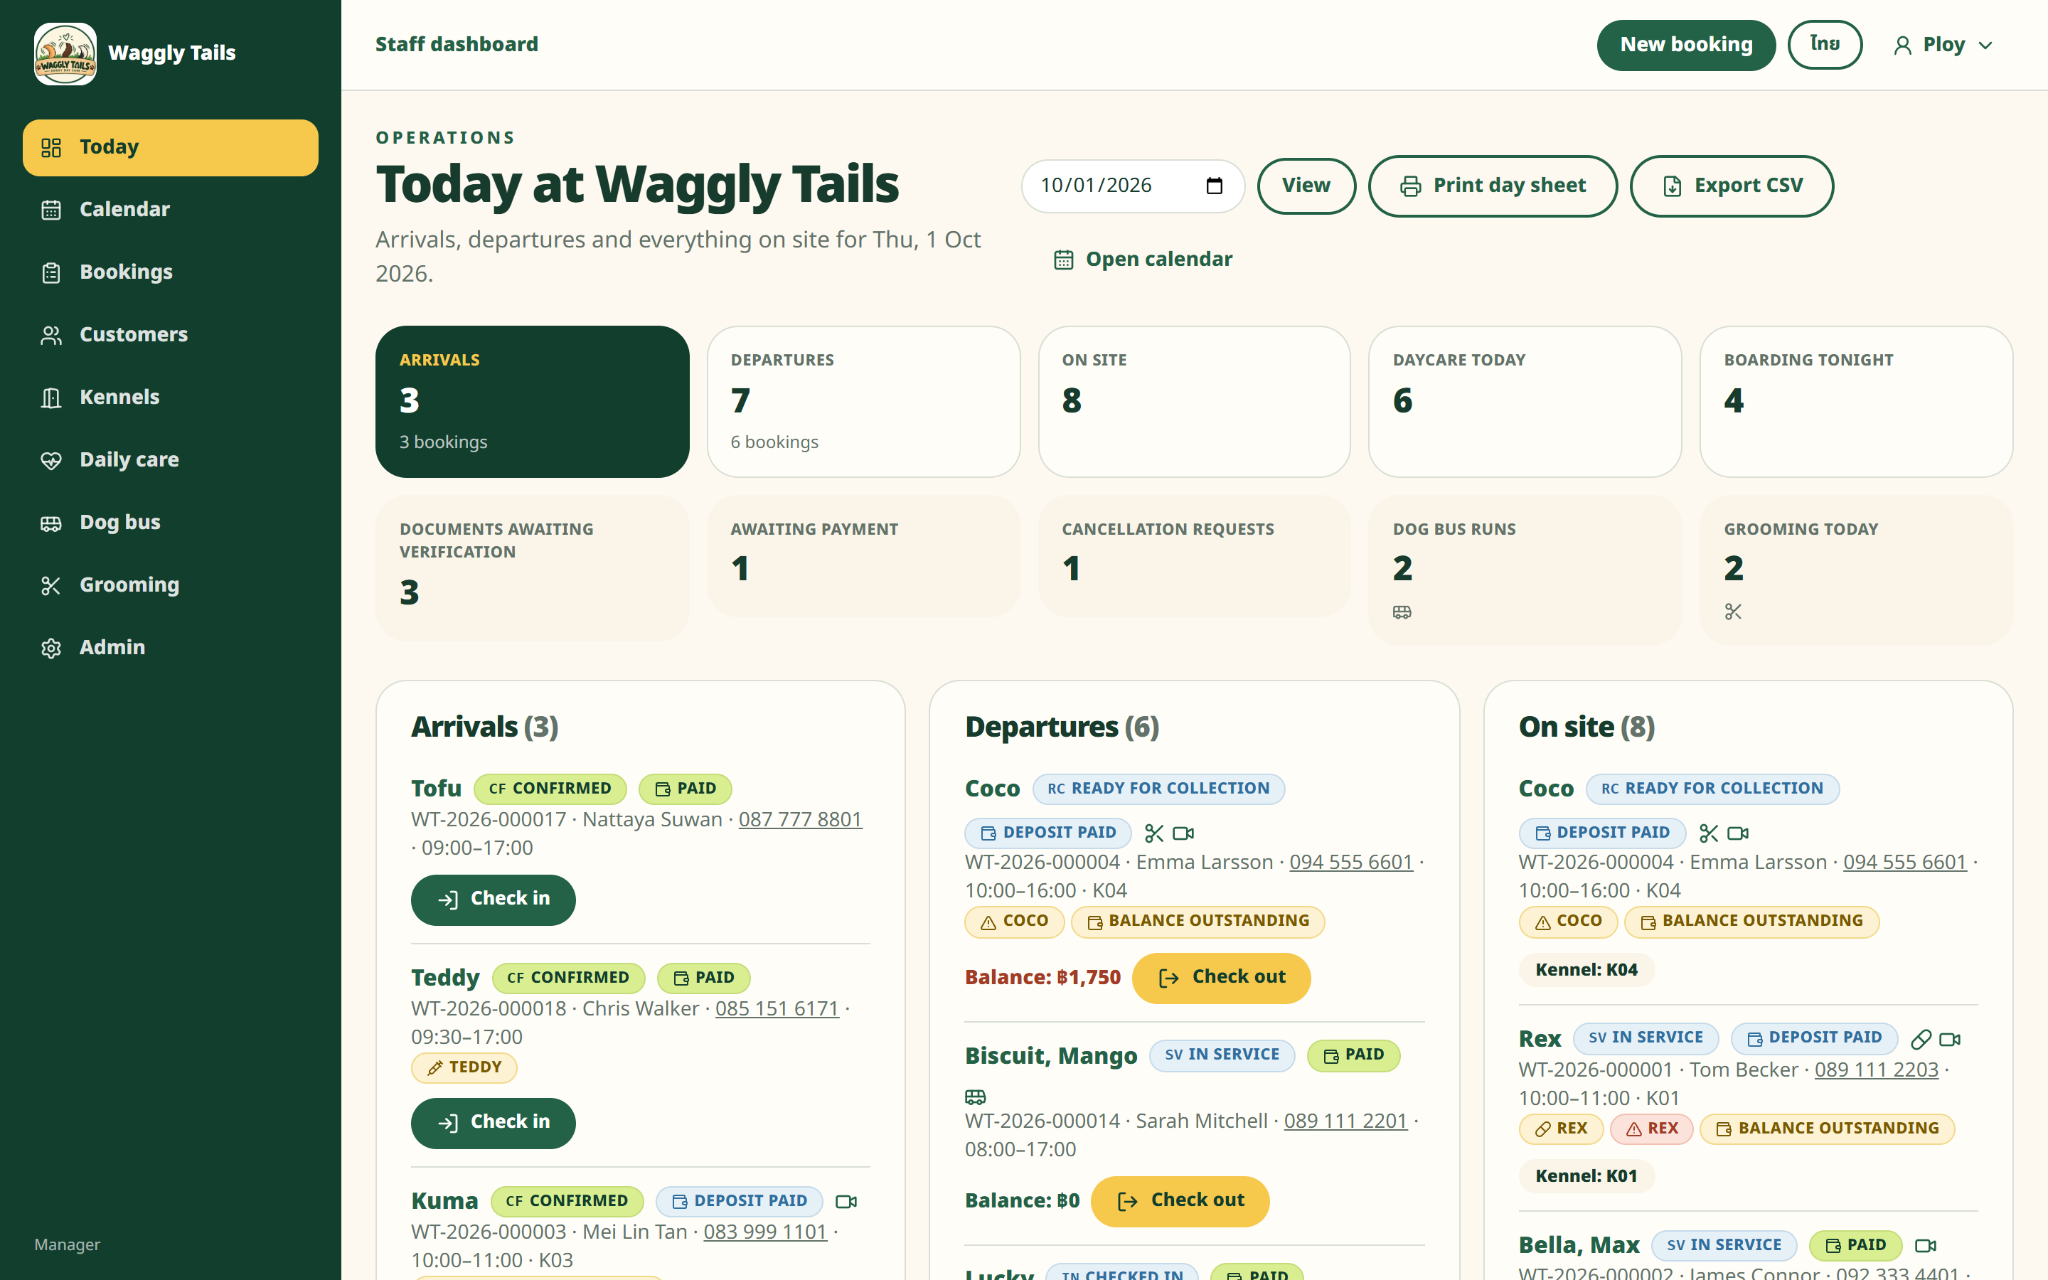Open Grooming in sidebar
The height and width of the screenshot is (1280, 2048).
pos(170,585)
